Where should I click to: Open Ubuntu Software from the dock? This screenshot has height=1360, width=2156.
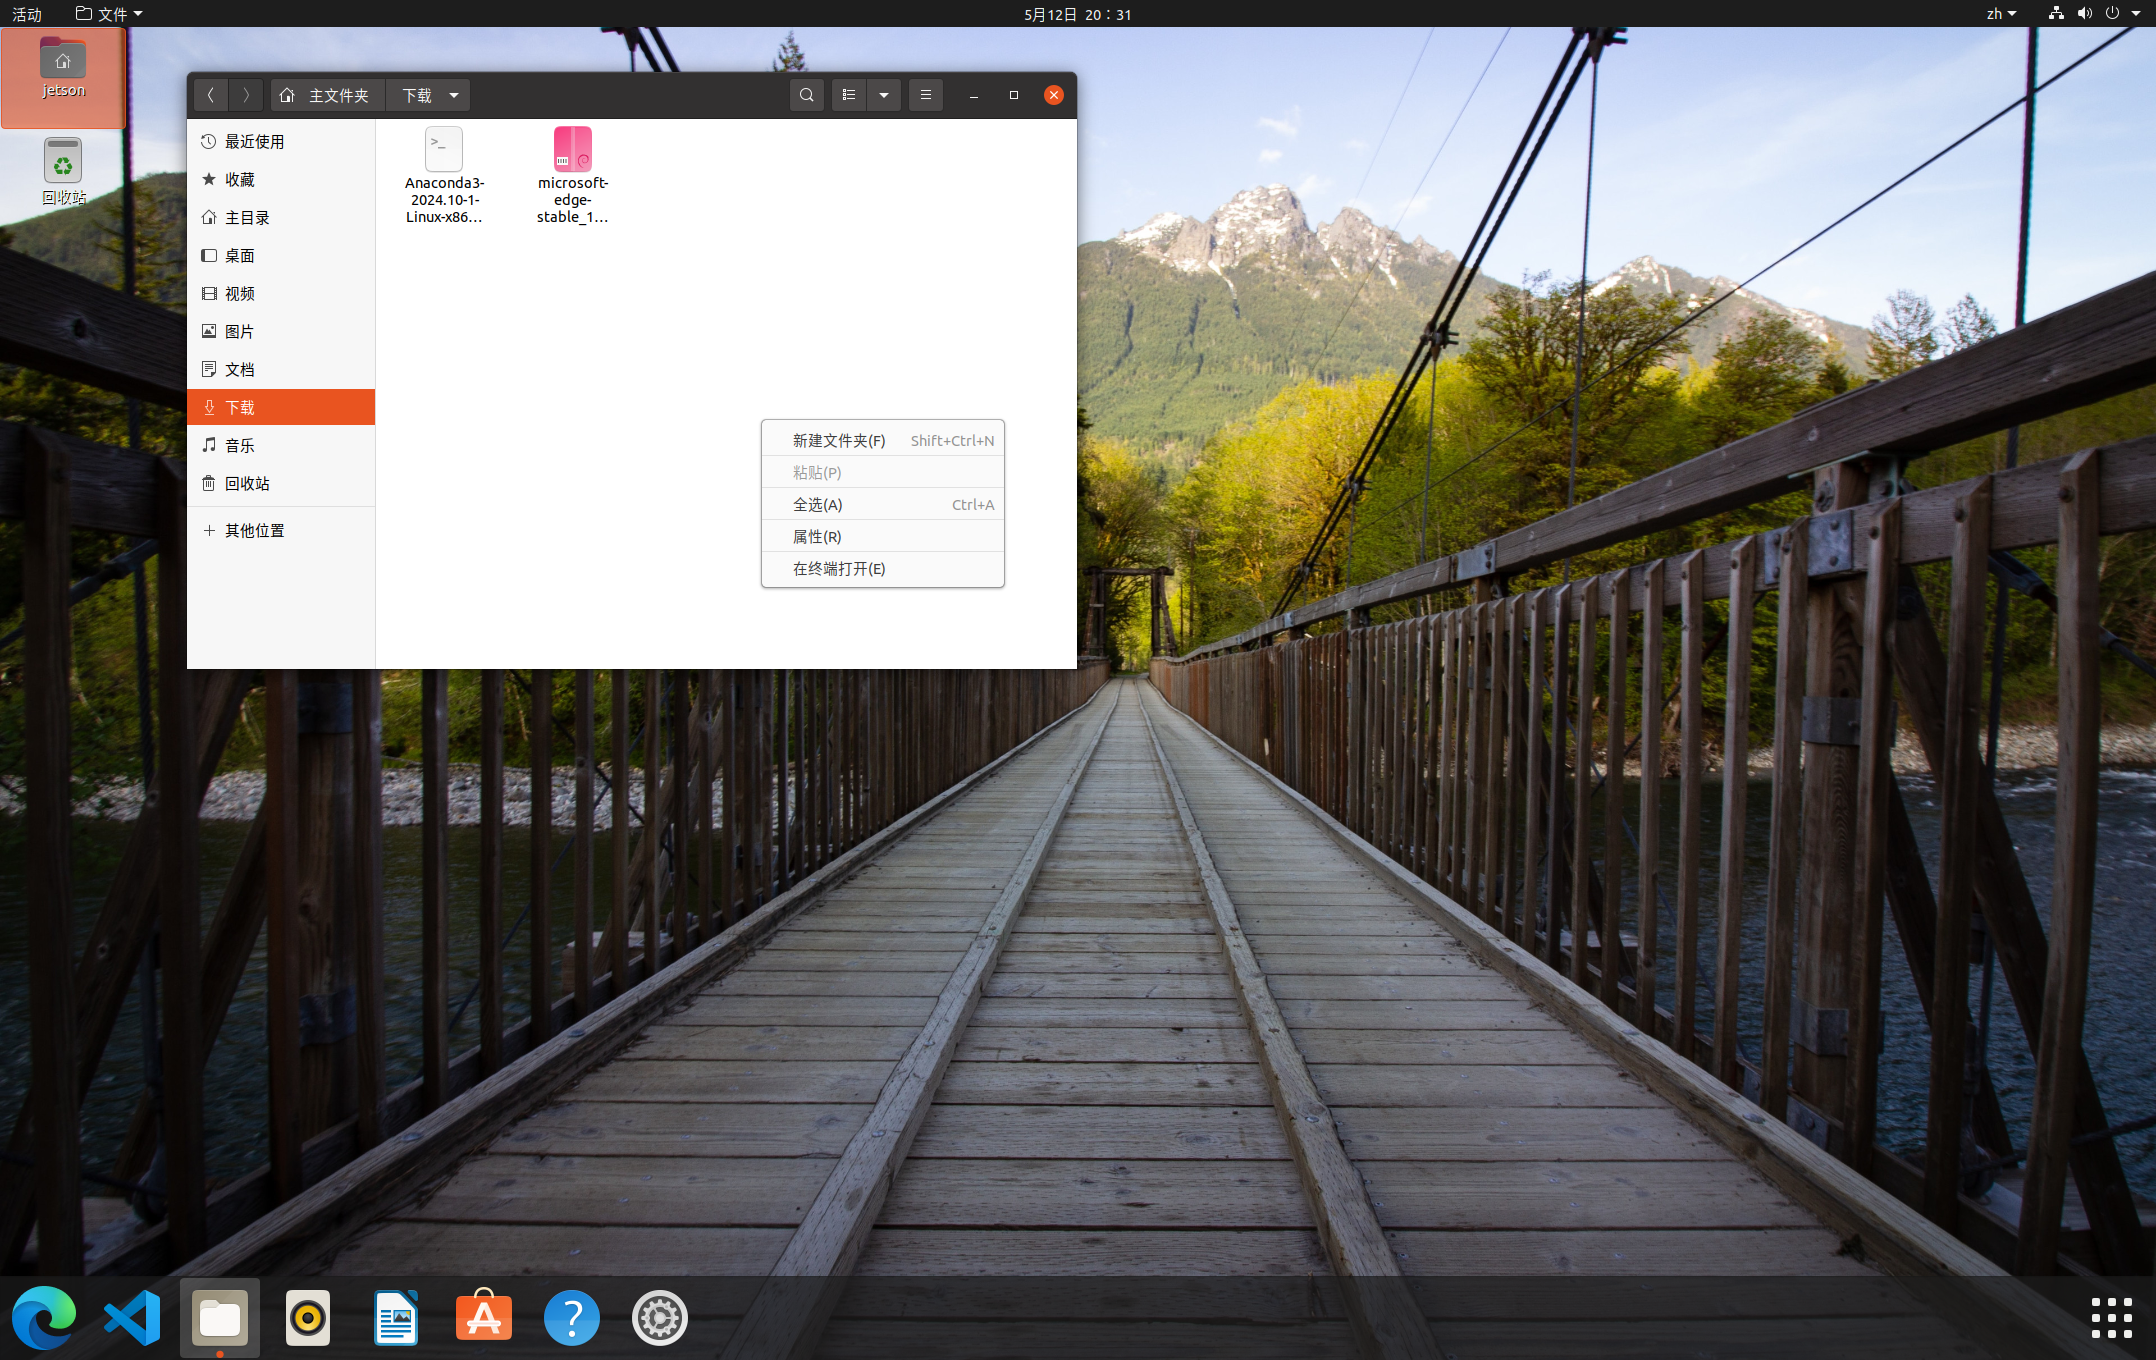coord(484,1317)
